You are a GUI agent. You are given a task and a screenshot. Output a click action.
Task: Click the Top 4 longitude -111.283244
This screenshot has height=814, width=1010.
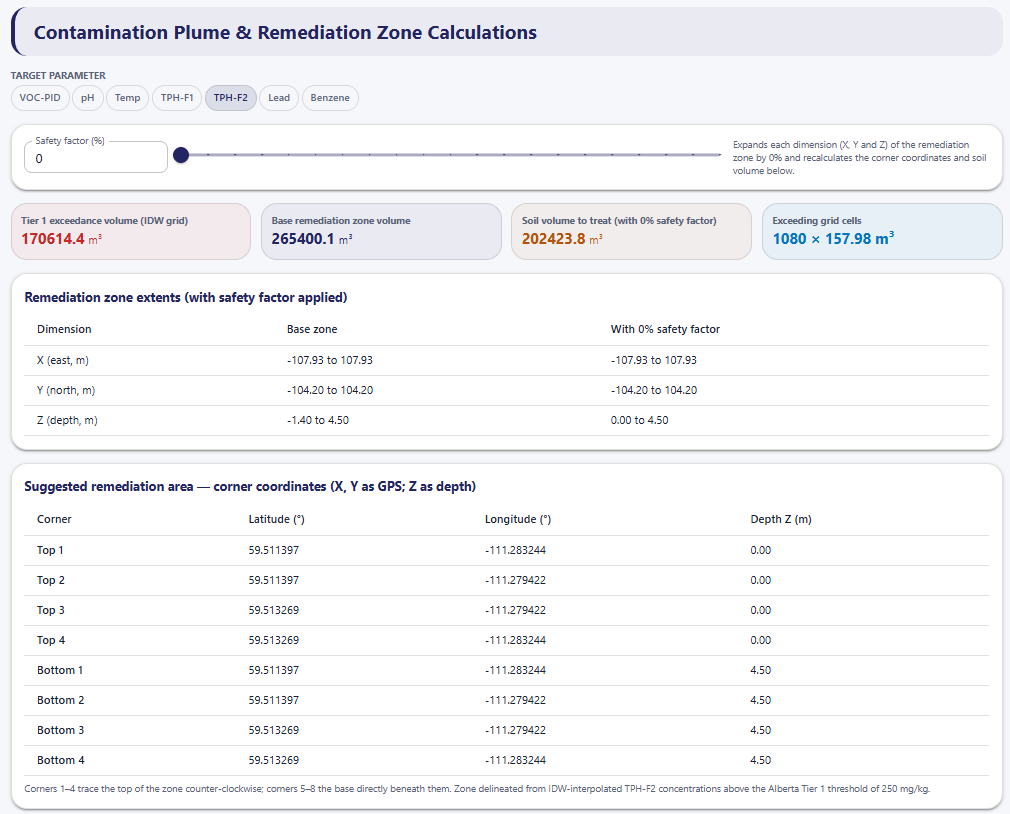point(515,640)
